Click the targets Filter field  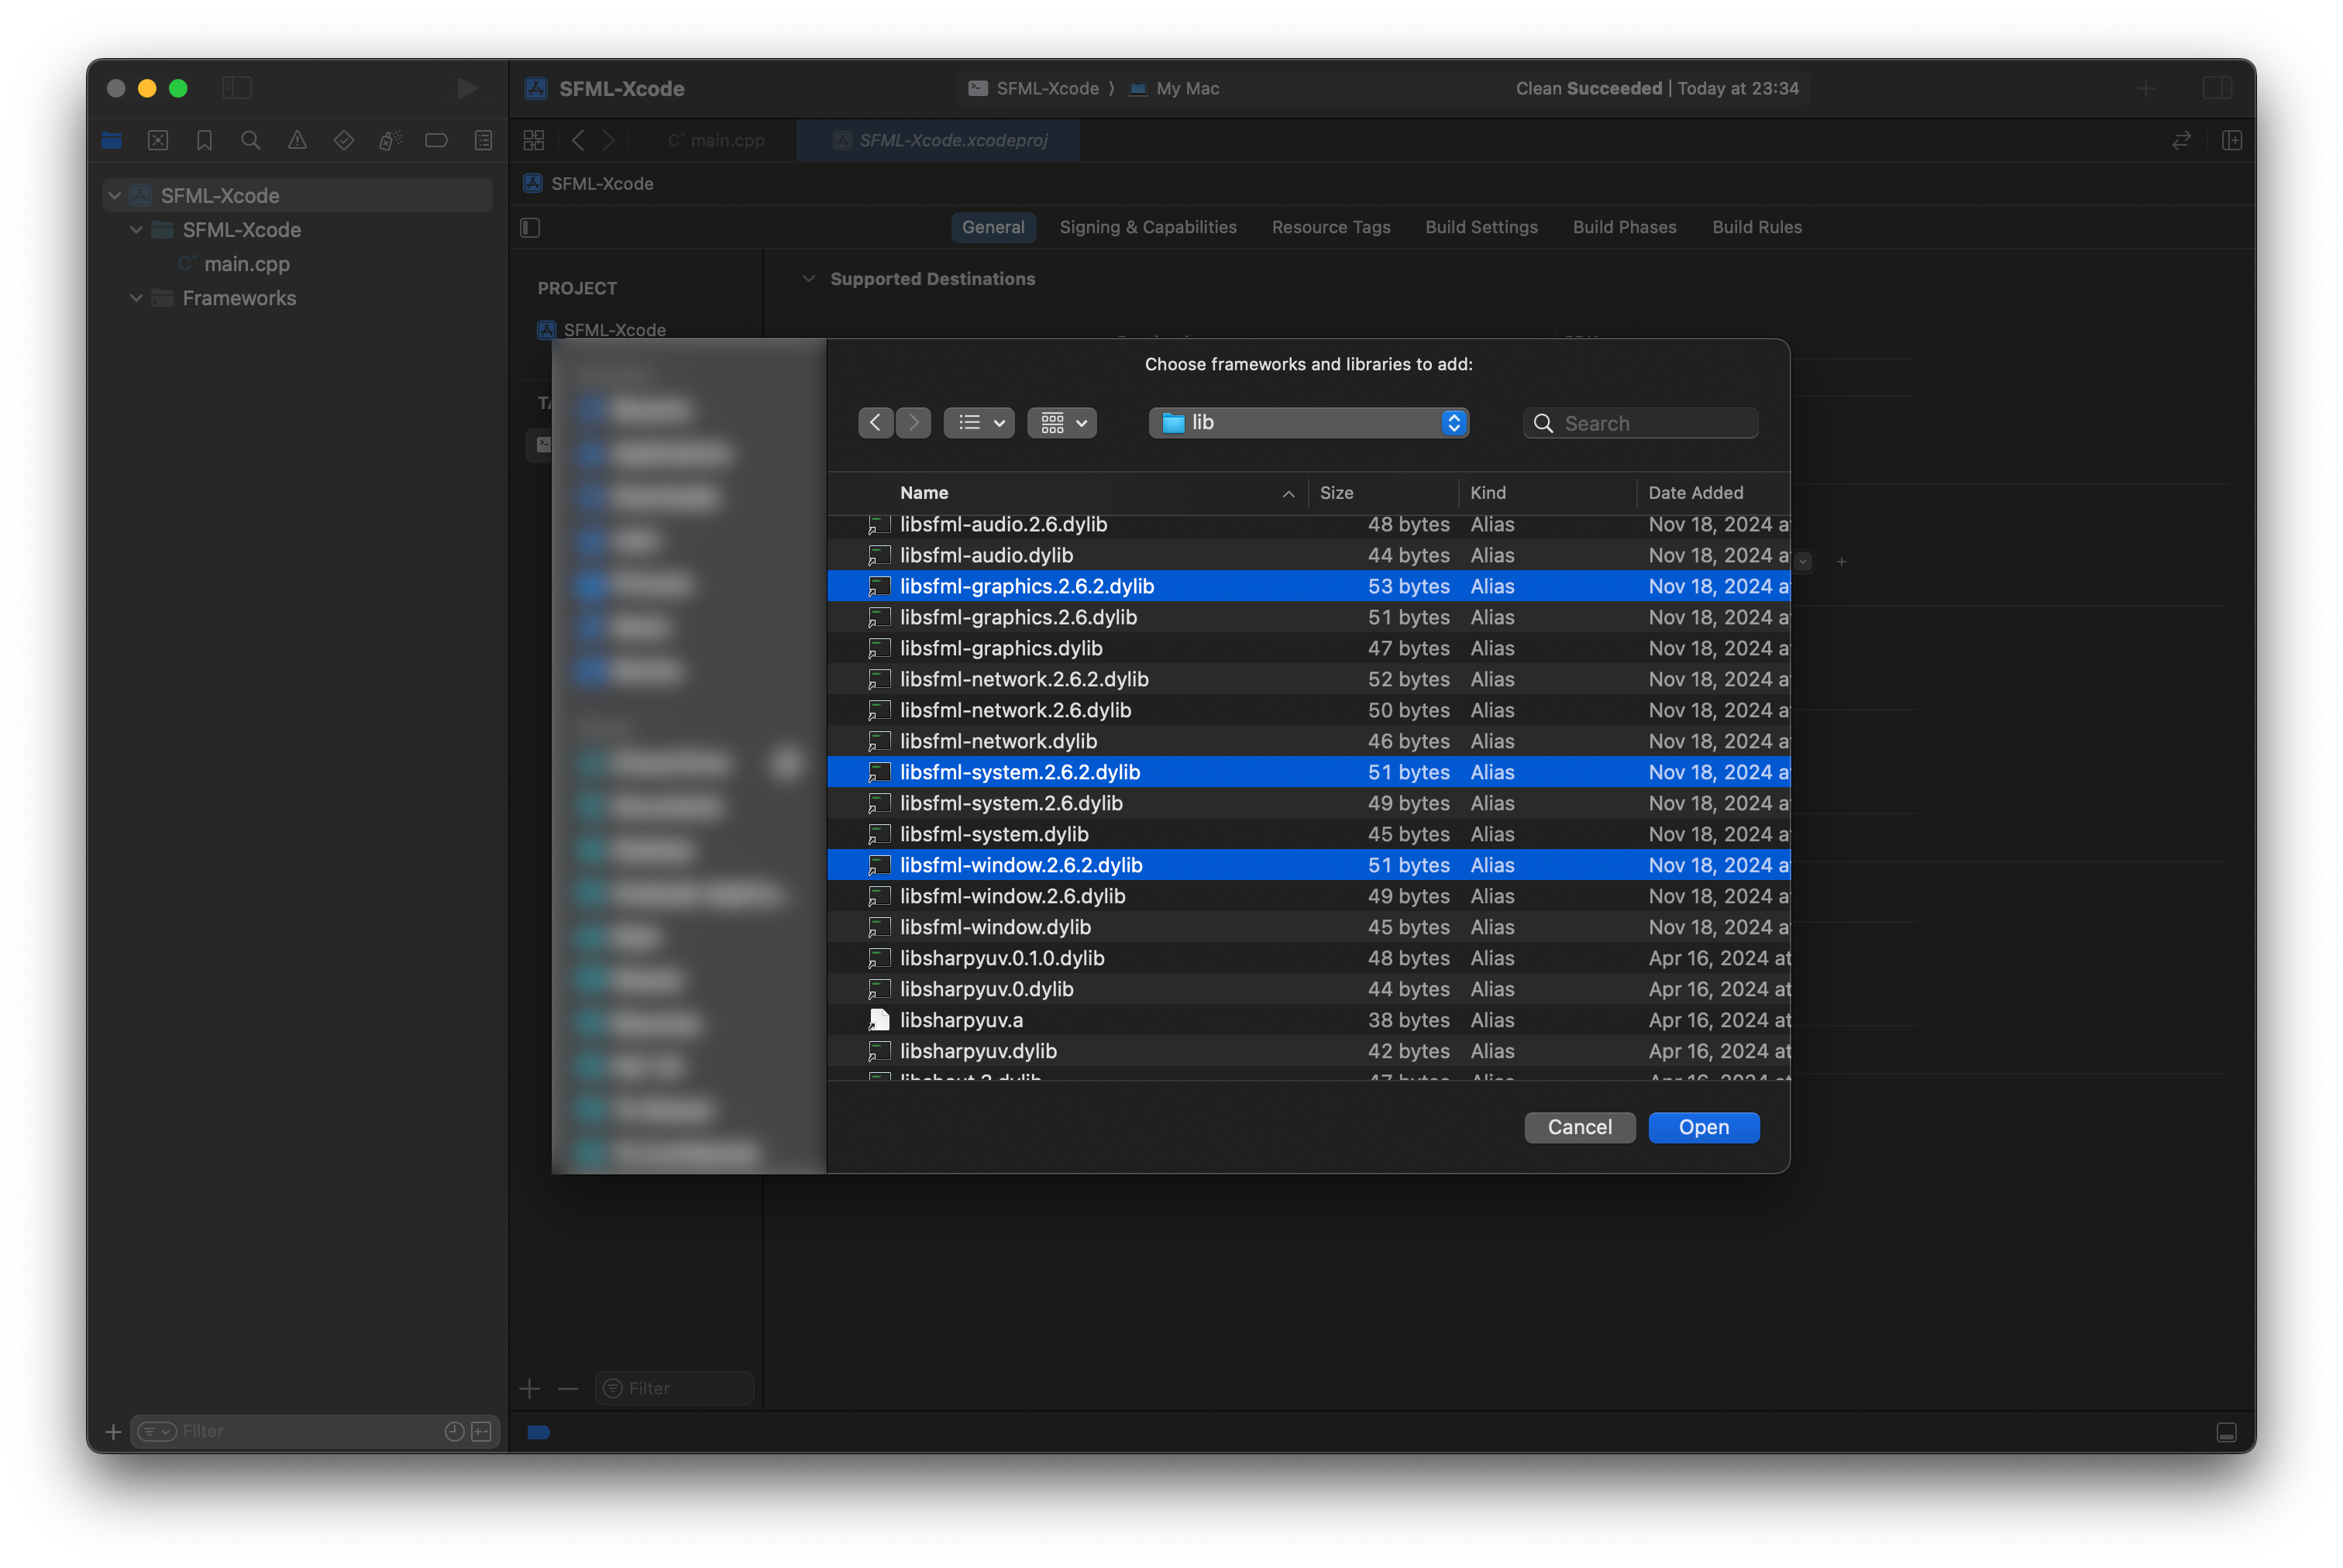674,1388
